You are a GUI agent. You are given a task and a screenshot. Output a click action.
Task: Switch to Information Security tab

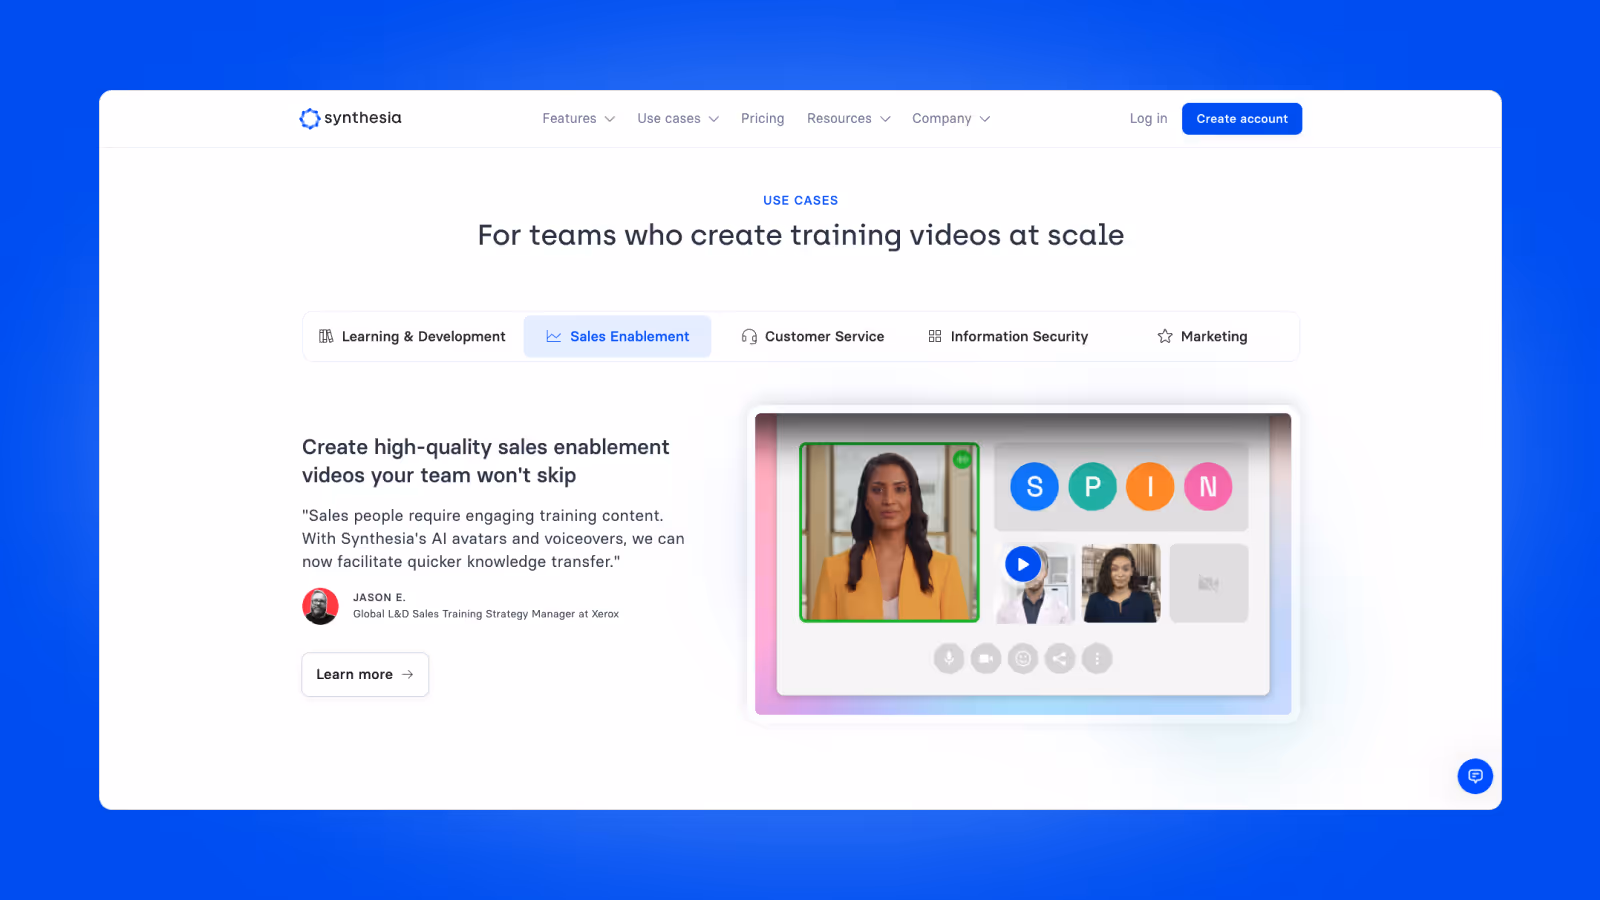(x=1008, y=337)
